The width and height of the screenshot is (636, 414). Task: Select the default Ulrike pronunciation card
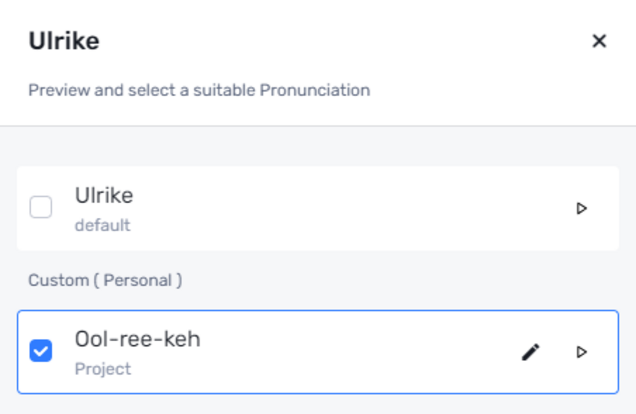pos(318,208)
